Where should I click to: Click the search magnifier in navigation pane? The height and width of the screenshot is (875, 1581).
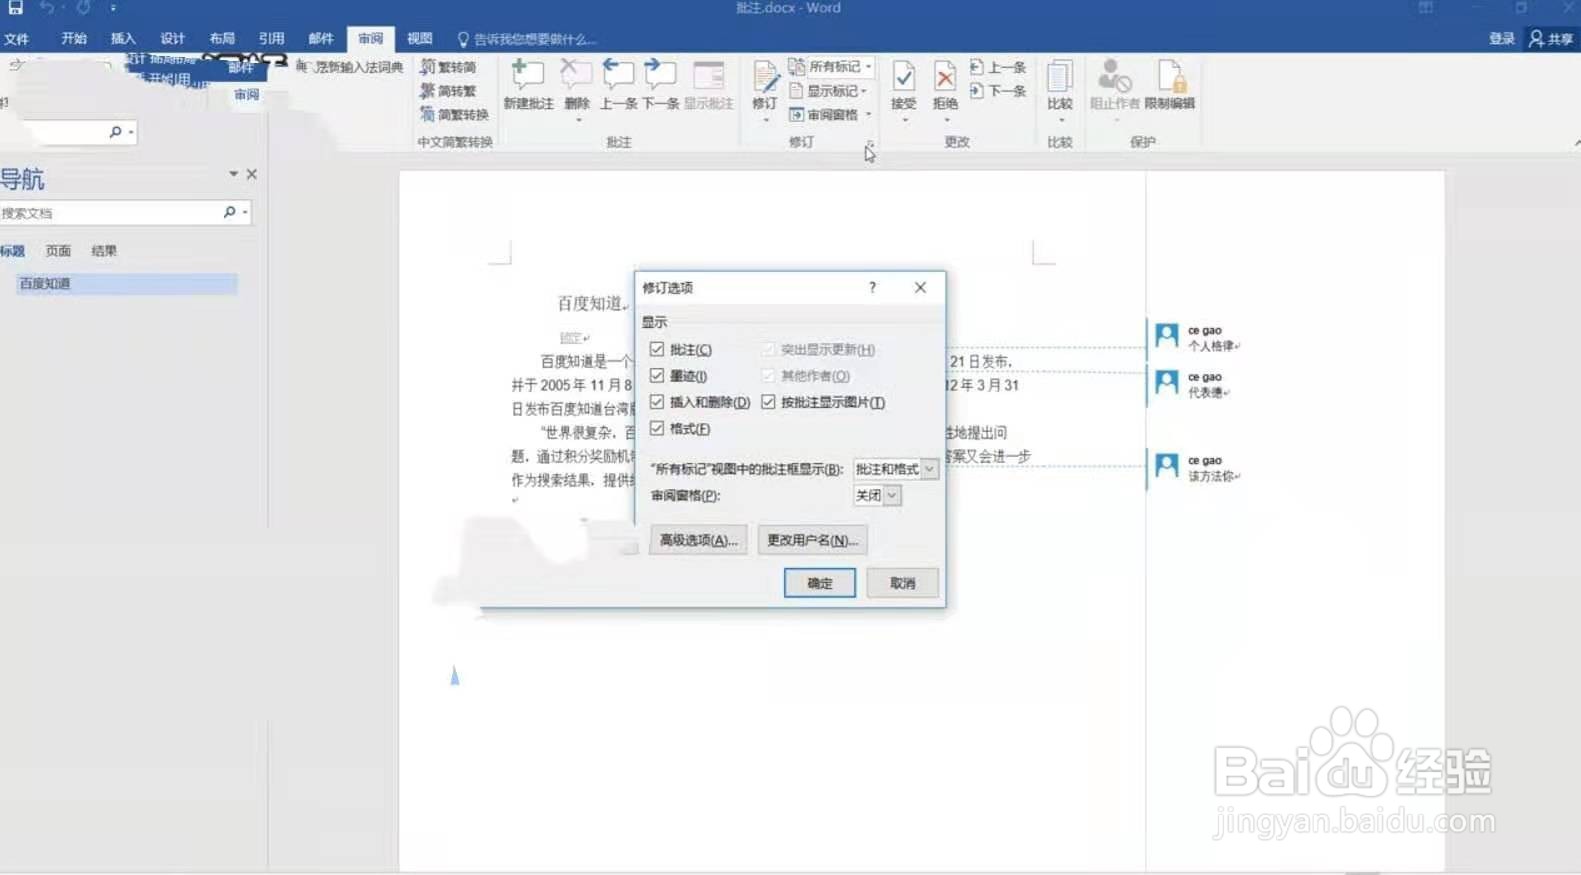229,212
